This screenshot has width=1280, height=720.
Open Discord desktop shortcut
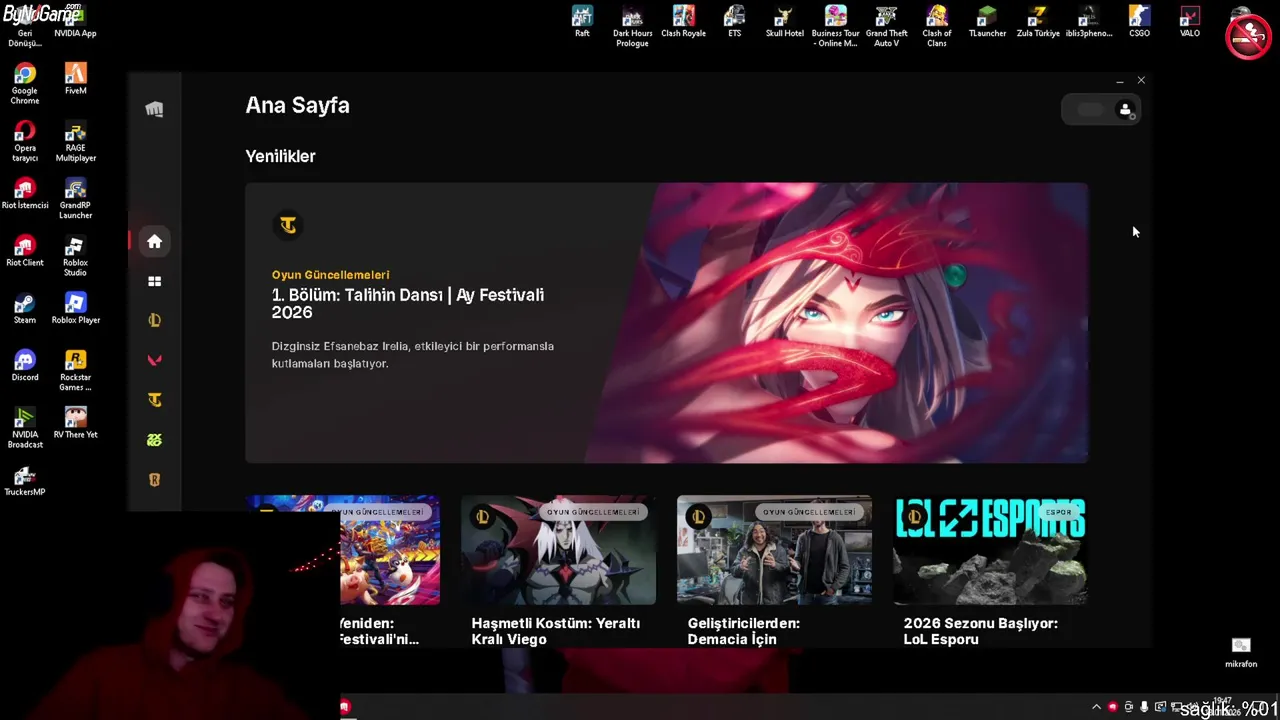[25, 365]
